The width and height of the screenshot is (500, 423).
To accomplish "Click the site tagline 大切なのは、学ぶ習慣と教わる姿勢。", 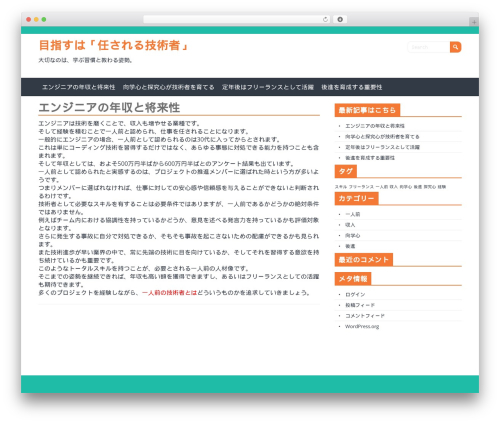I will tap(86, 60).
